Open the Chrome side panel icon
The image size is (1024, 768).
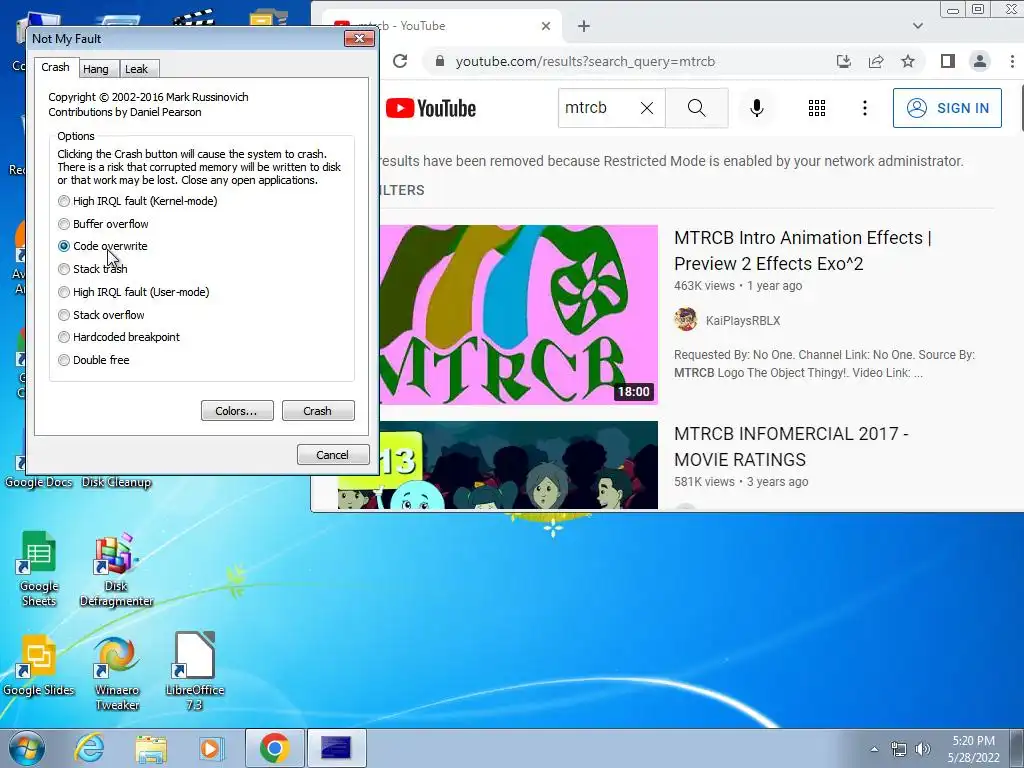948,61
